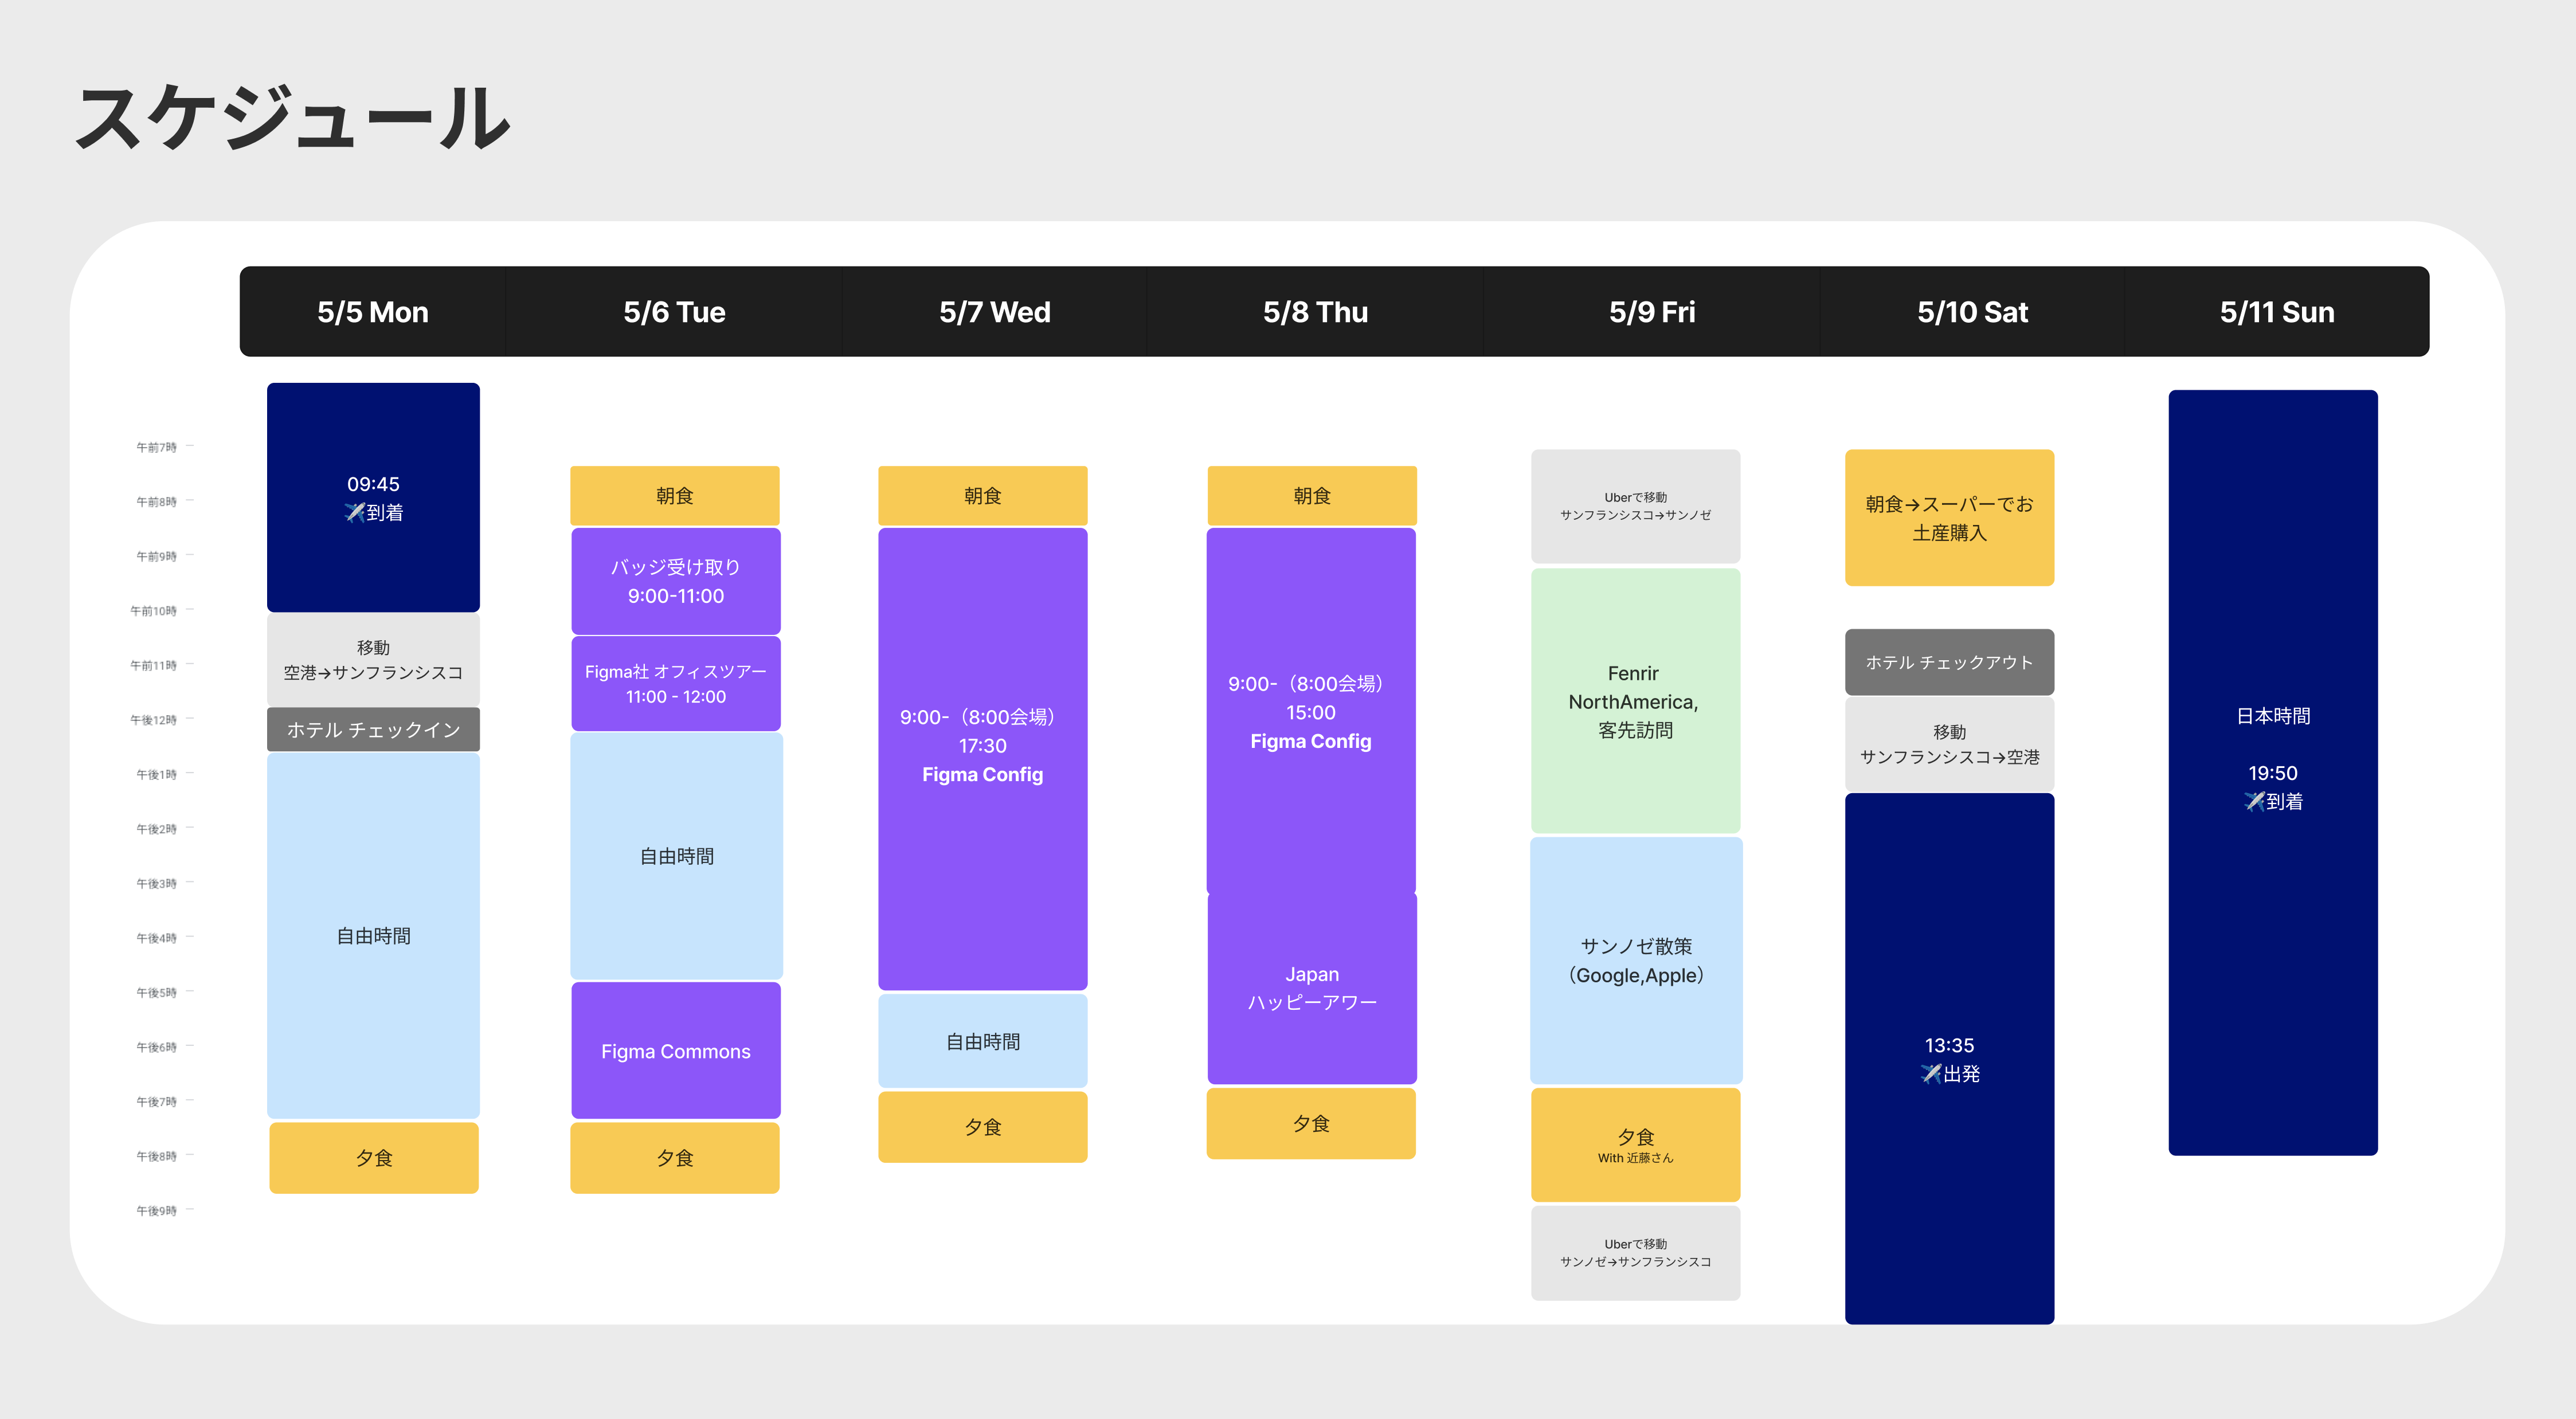Image resolution: width=2576 pixels, height=1419 pixels.
Task: Select the 5/11 Sun column header
Action: click(x=2277, y=312)
